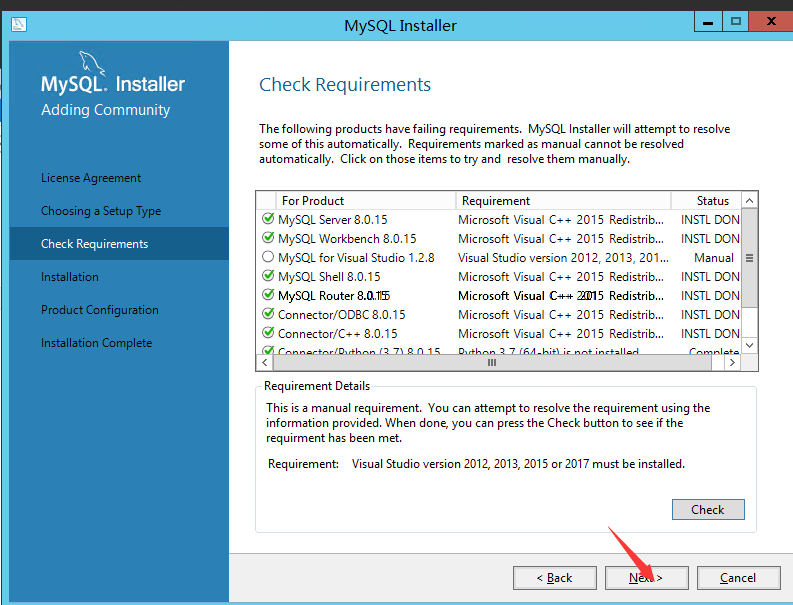Open the Choosing a Setup Type step
This screenshot has width=793, height=605.
101,211
